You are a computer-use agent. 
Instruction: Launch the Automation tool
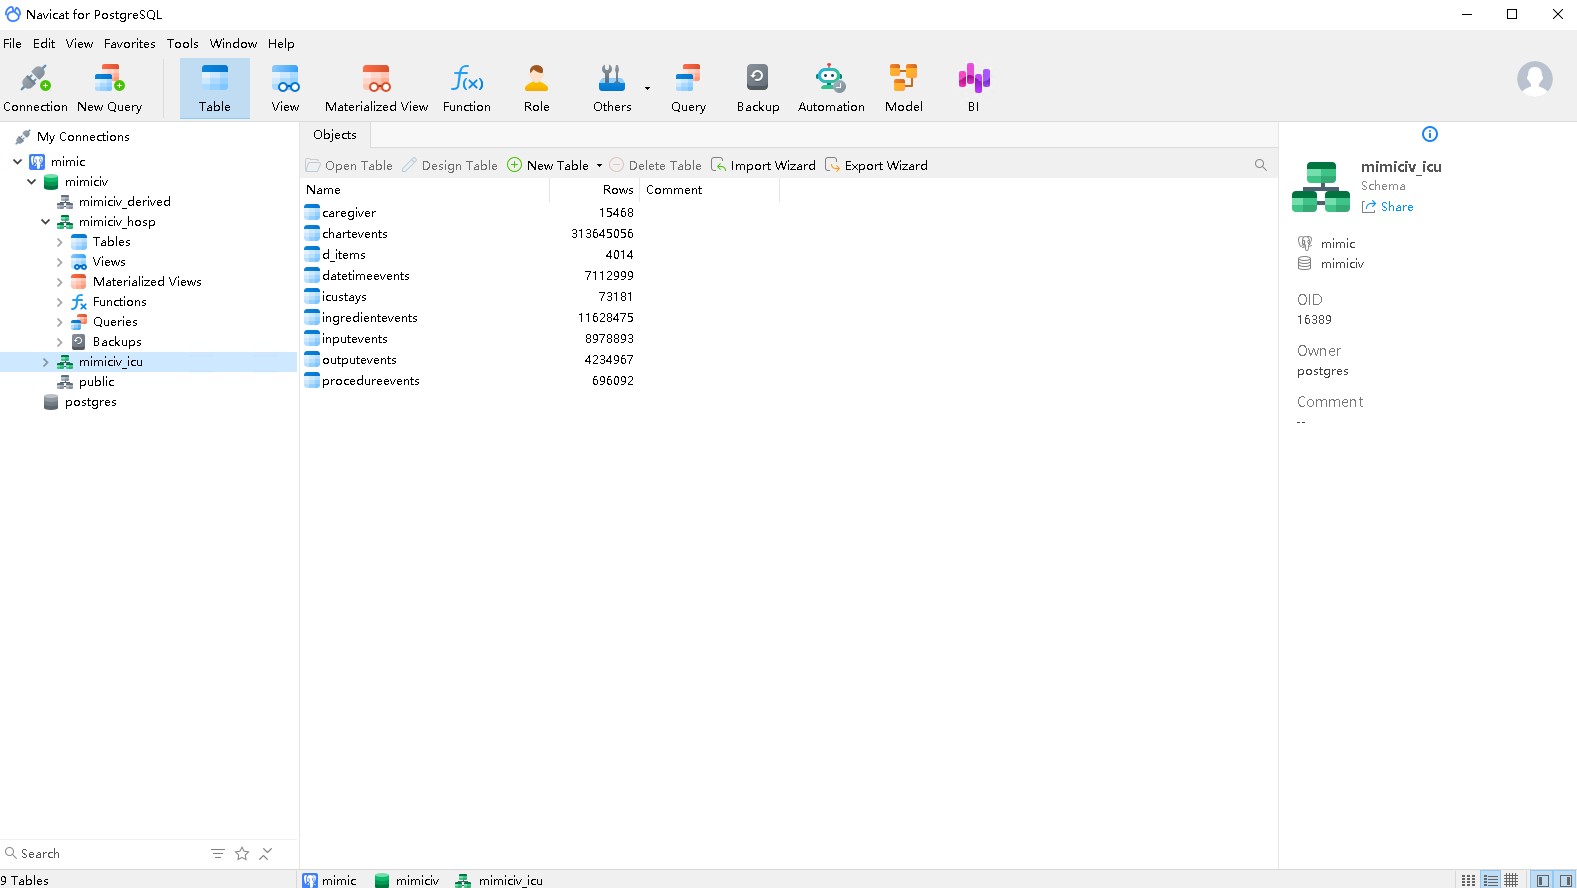830,88
